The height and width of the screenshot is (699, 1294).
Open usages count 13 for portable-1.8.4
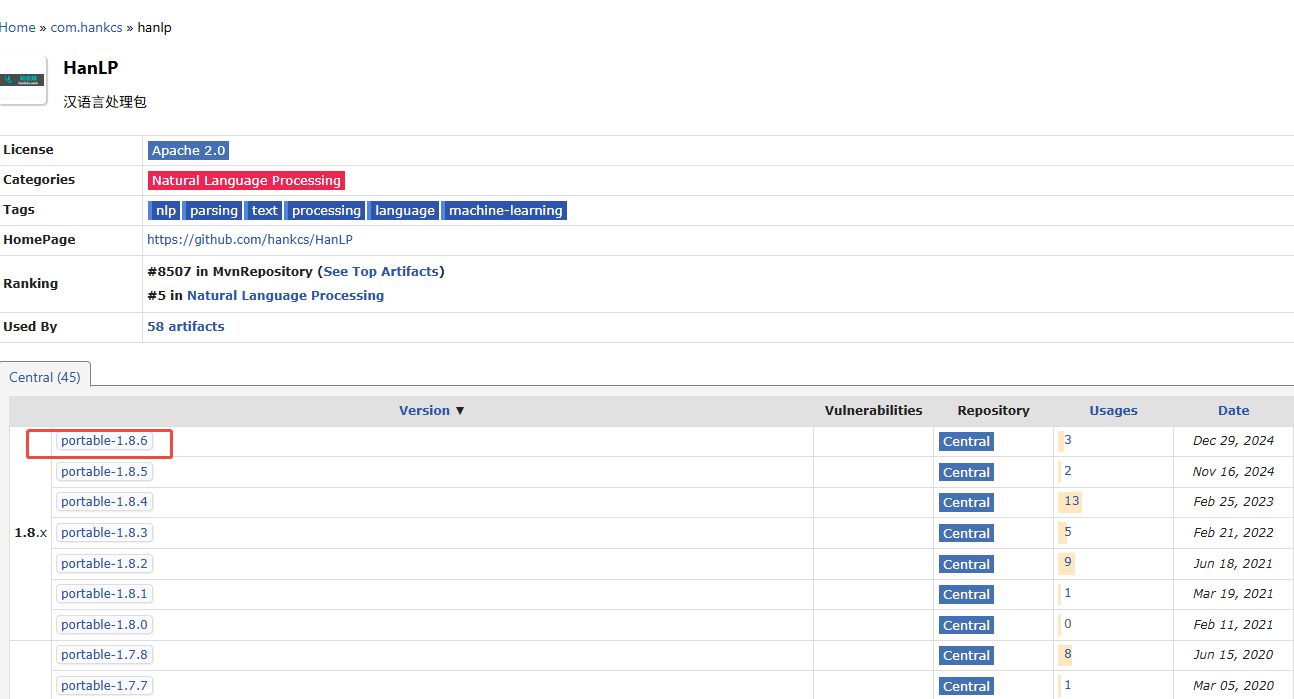point(1072,501)
